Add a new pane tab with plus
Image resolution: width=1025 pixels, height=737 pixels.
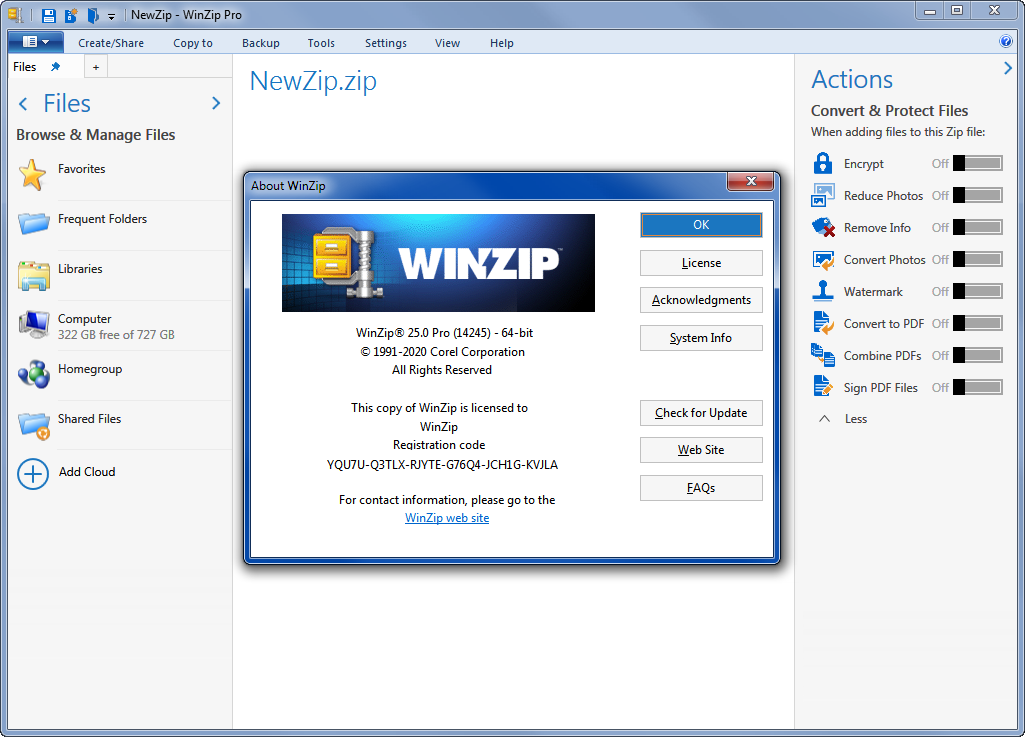pos(96,67)
